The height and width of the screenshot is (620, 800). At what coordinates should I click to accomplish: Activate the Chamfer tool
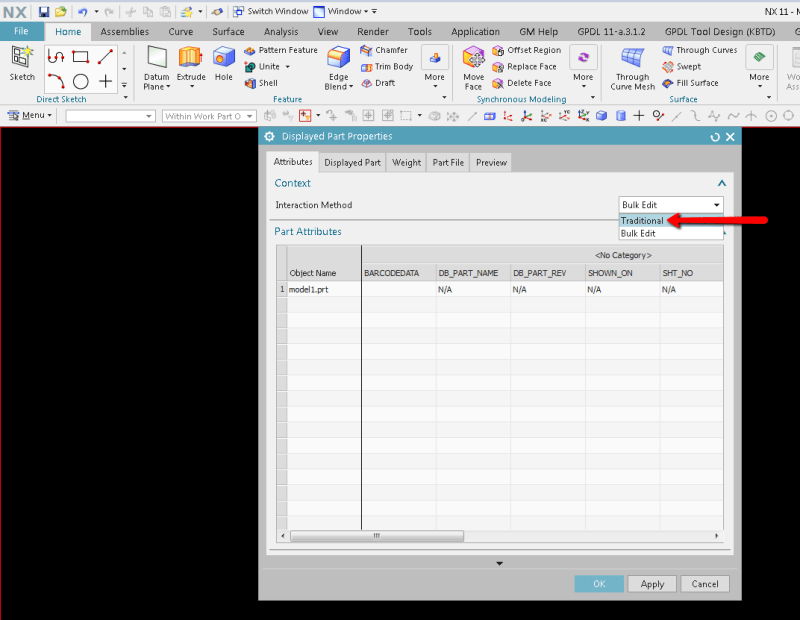pos(384,50)
